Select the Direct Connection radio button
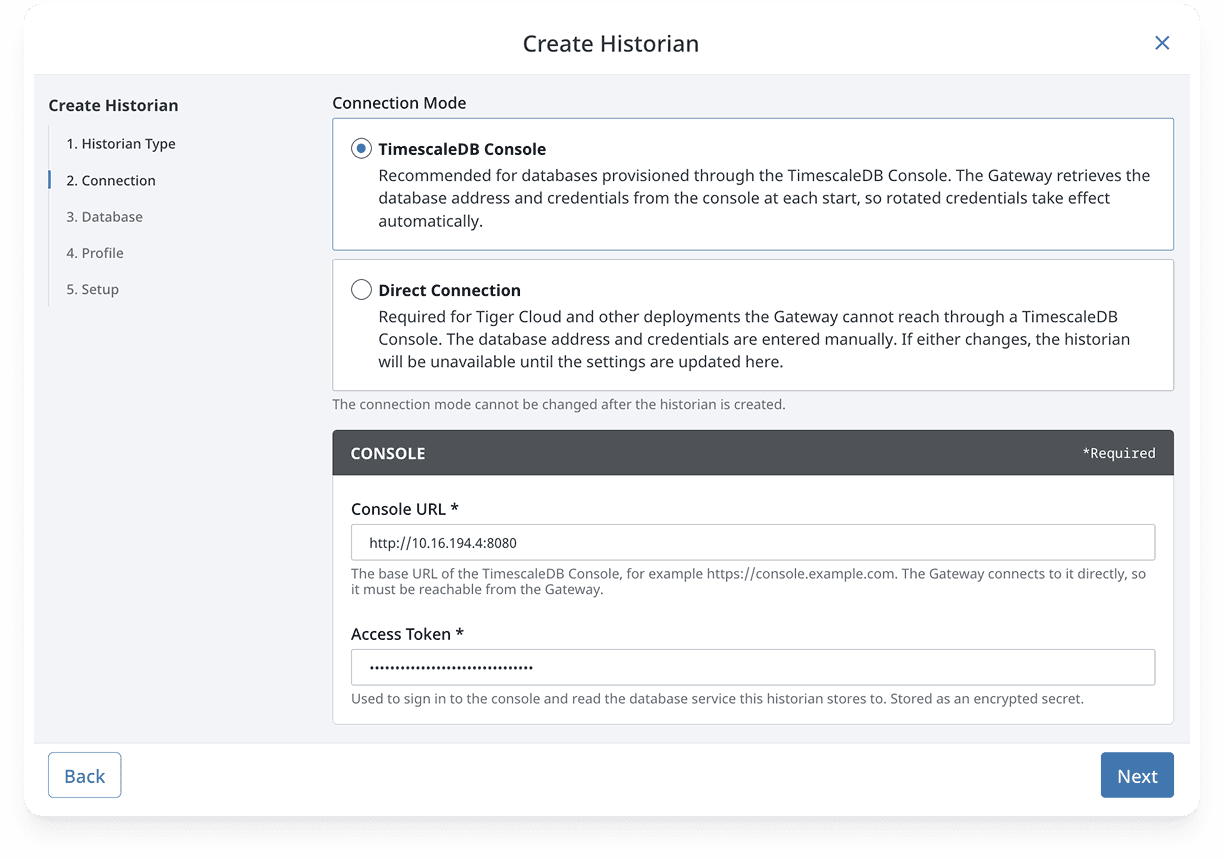 (361, 290)
